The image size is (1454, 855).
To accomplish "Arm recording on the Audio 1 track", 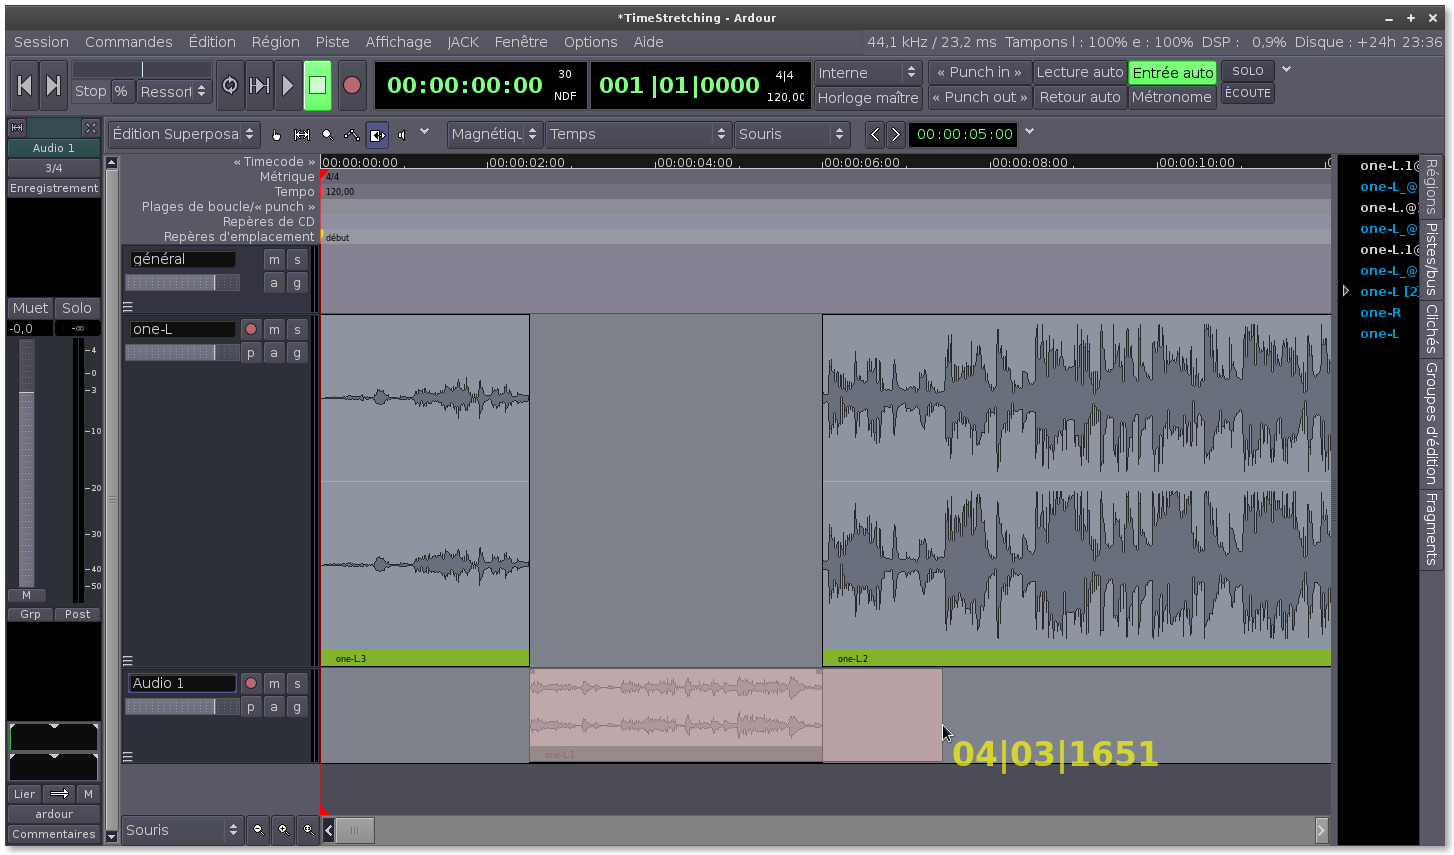I will click(x=251, y=683).
